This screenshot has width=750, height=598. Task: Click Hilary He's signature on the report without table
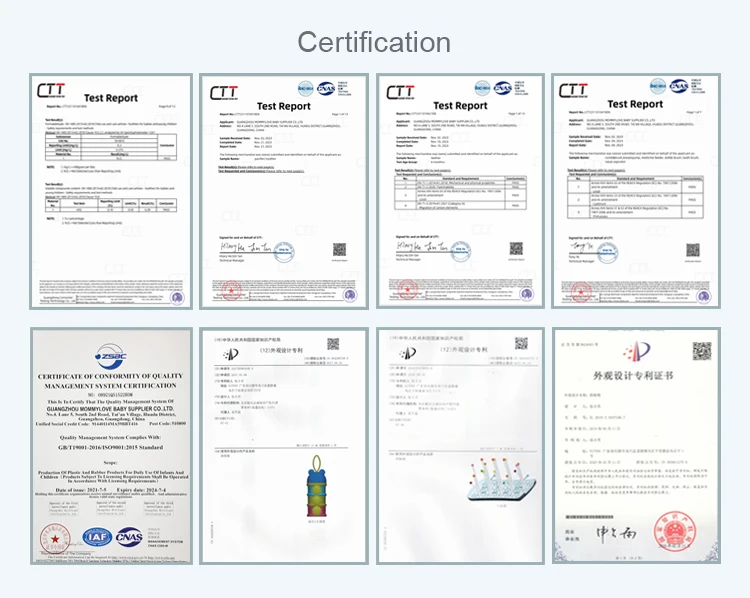coord(246,247)
